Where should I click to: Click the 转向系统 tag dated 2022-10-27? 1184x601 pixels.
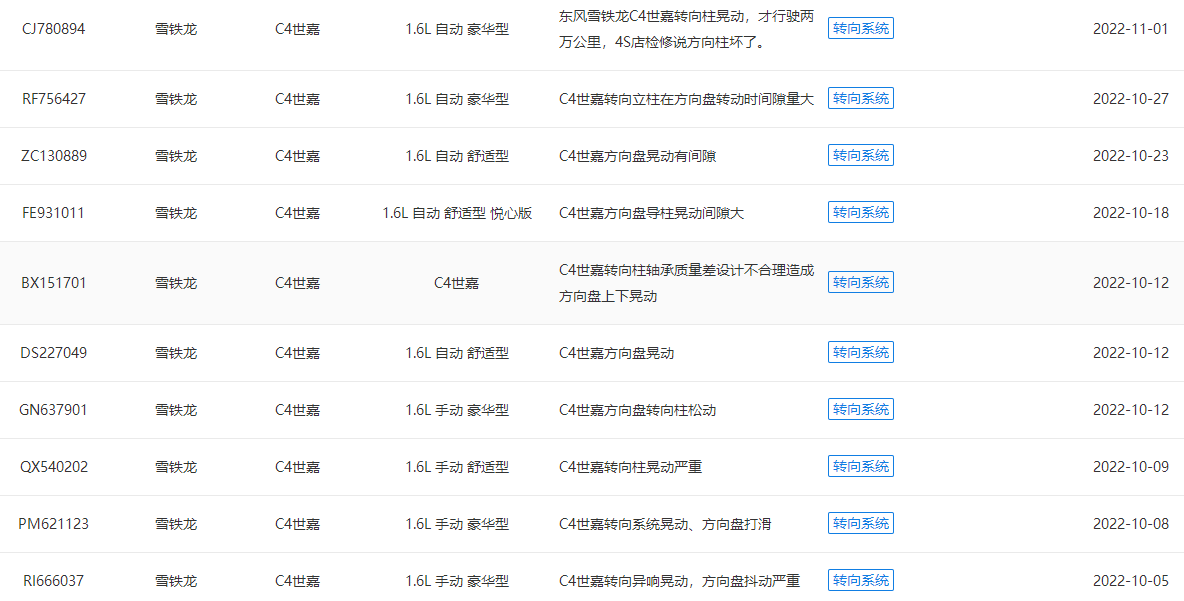860,98
